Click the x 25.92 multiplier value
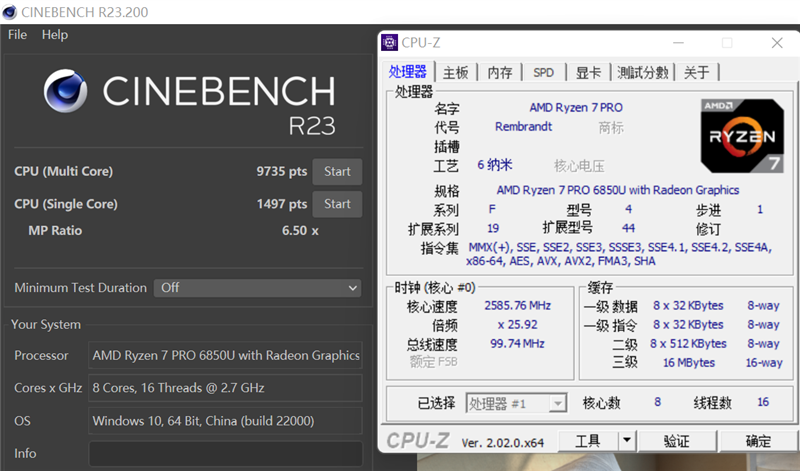Screen dimensions: 800x471 (x=517, y=325)
